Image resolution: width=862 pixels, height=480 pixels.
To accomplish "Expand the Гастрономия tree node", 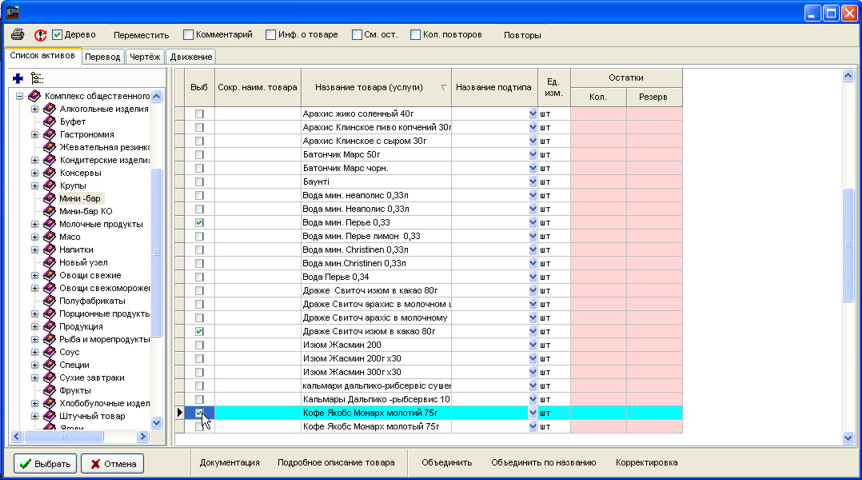I will pyautogui.click(x=35, y=135).
